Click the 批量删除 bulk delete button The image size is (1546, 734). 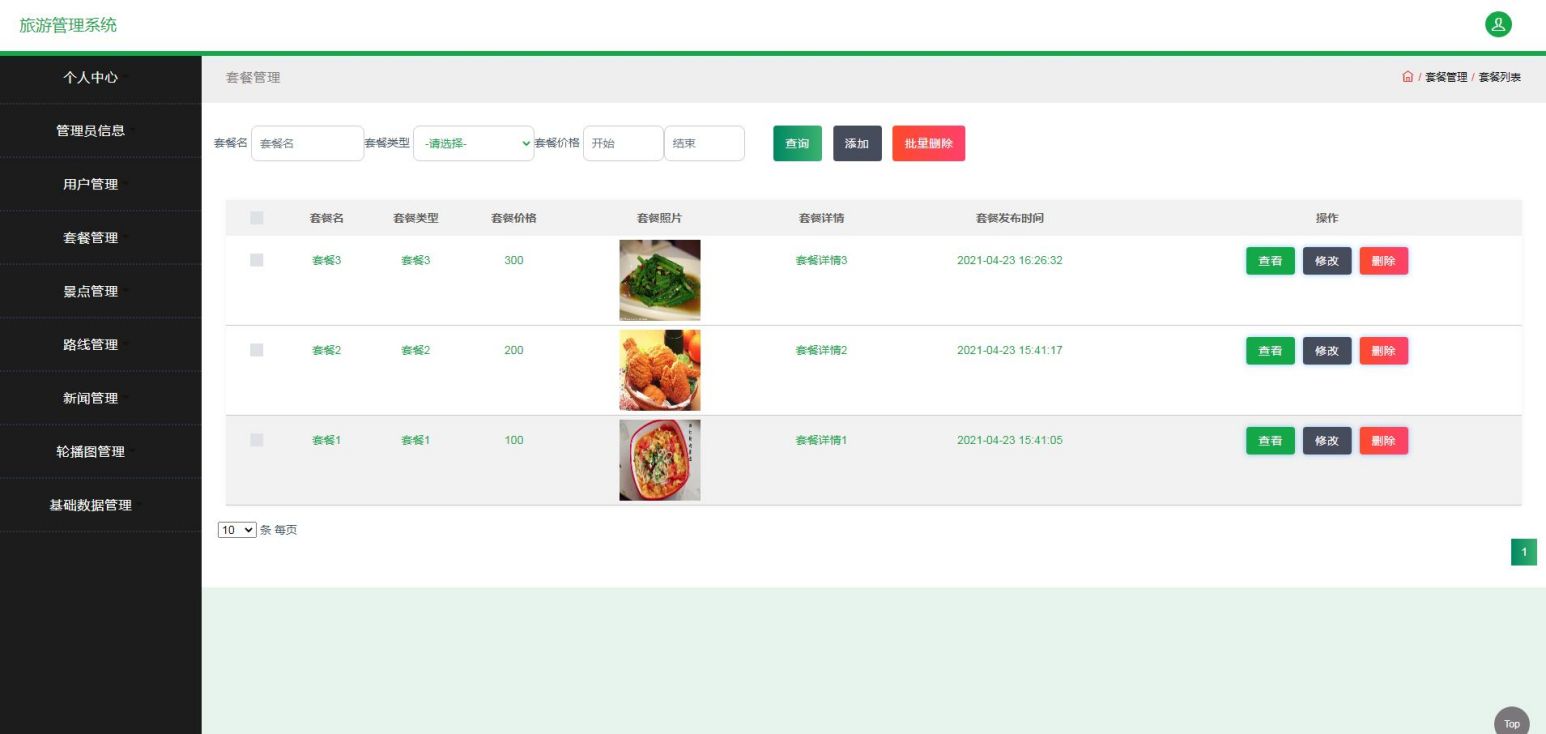[928, 143]
